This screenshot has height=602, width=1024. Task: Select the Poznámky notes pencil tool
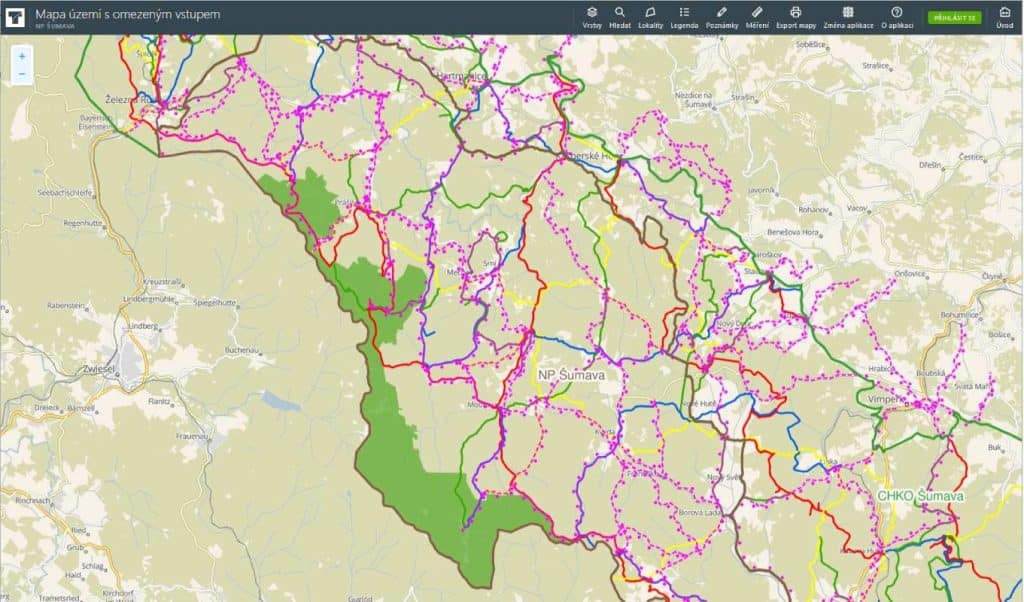[x=722, y=16]
